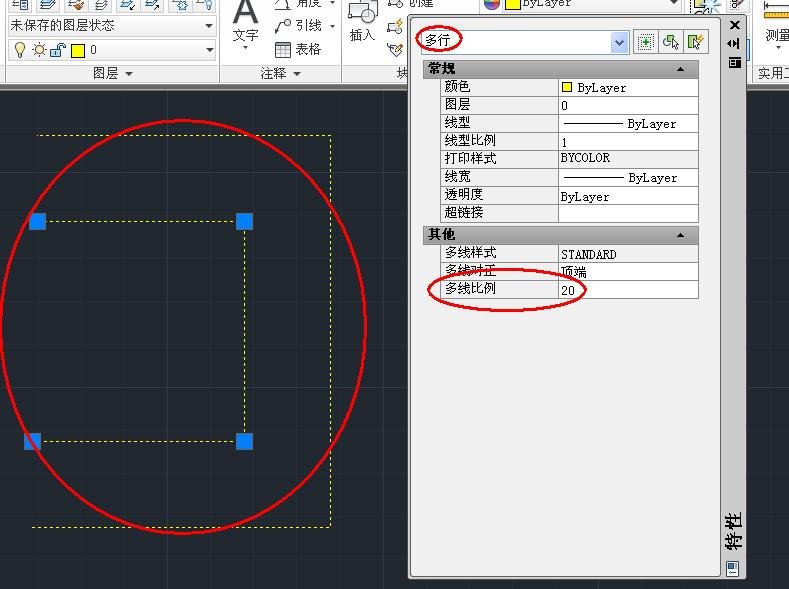Screen dimensions: 789x589
Task: Expand the 注释 ribbon panel title
Action: pos(280,73)
